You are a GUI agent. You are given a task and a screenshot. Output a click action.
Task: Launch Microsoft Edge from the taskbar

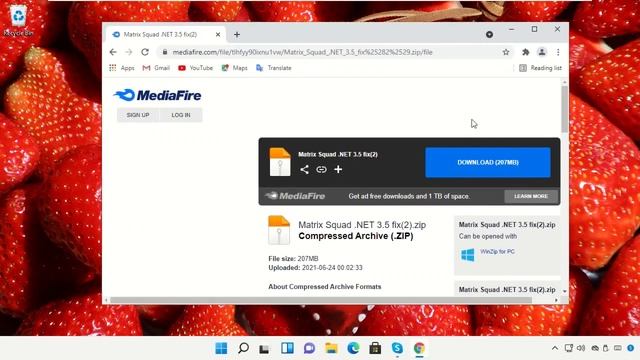[353, 348]
